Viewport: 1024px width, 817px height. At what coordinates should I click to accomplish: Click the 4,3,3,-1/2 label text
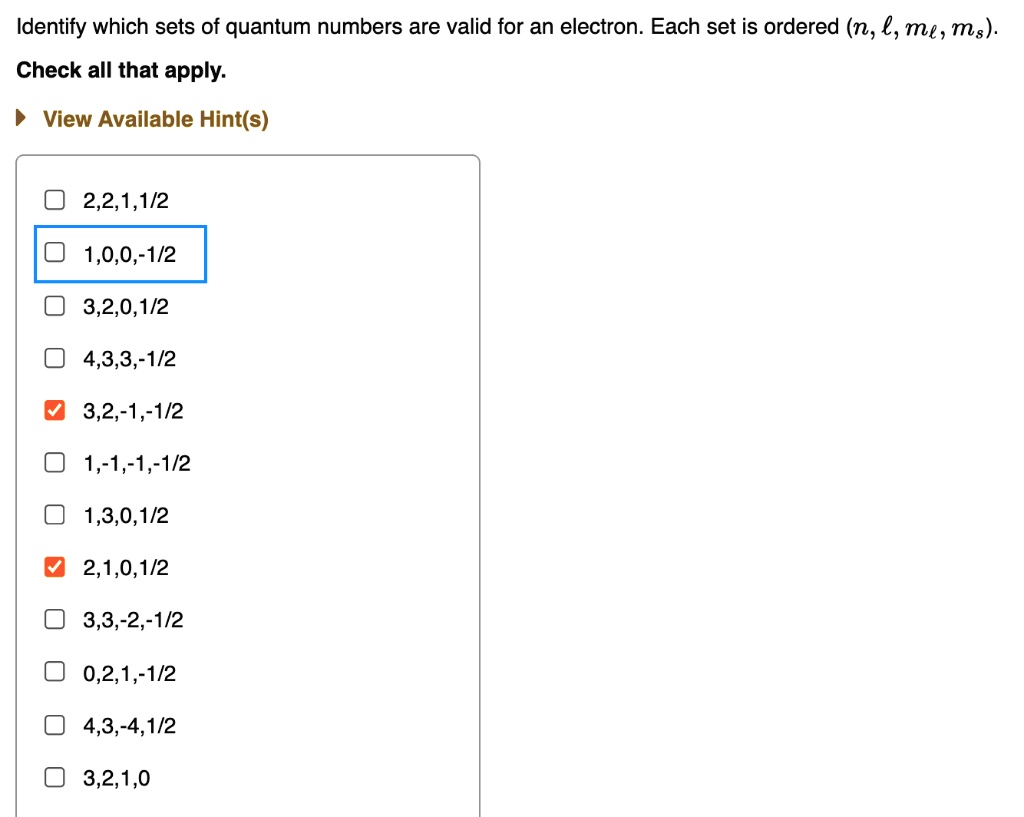[129, 359]
